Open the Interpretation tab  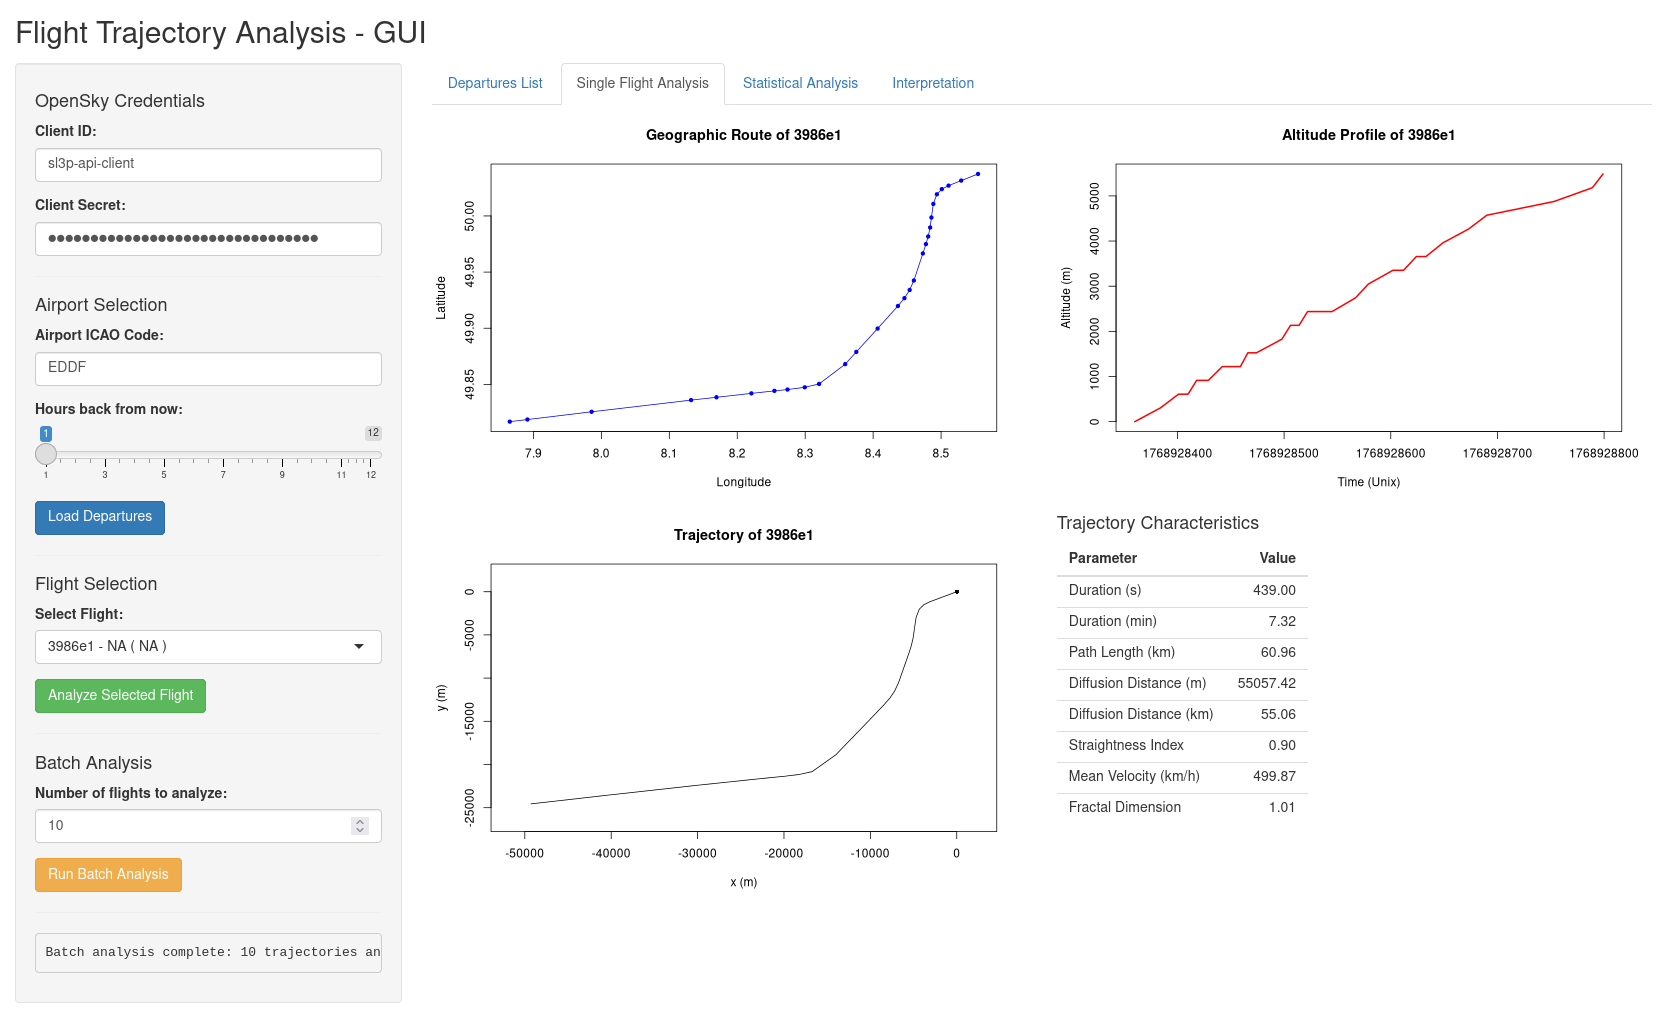tap(932, 83)
